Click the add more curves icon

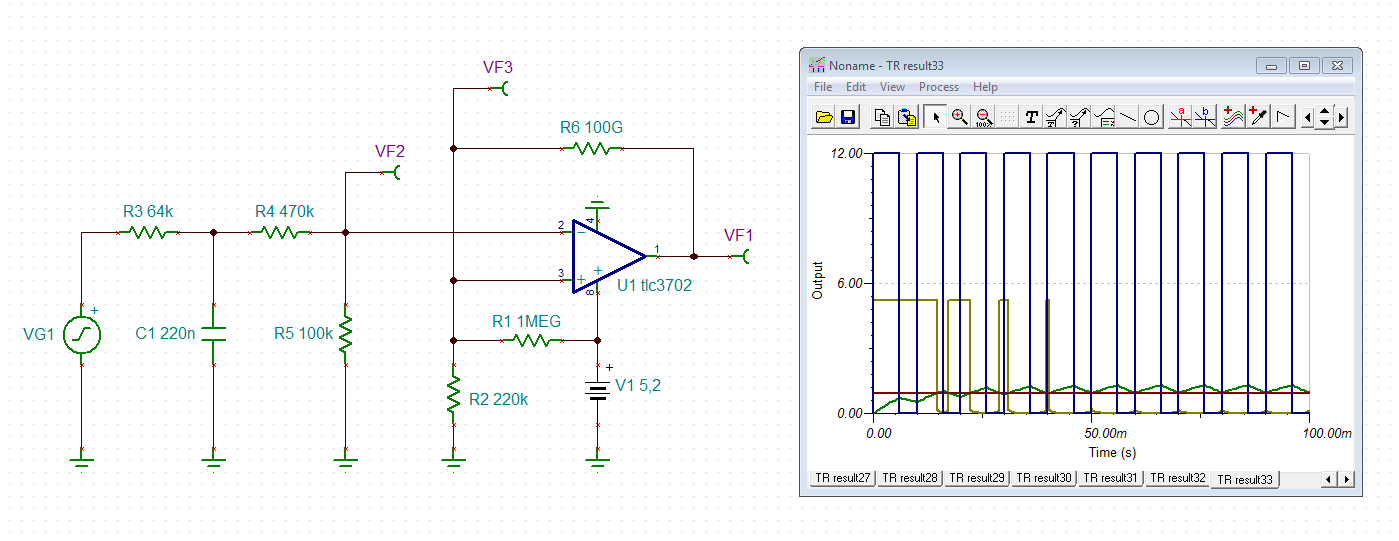tap(1234, 117)
